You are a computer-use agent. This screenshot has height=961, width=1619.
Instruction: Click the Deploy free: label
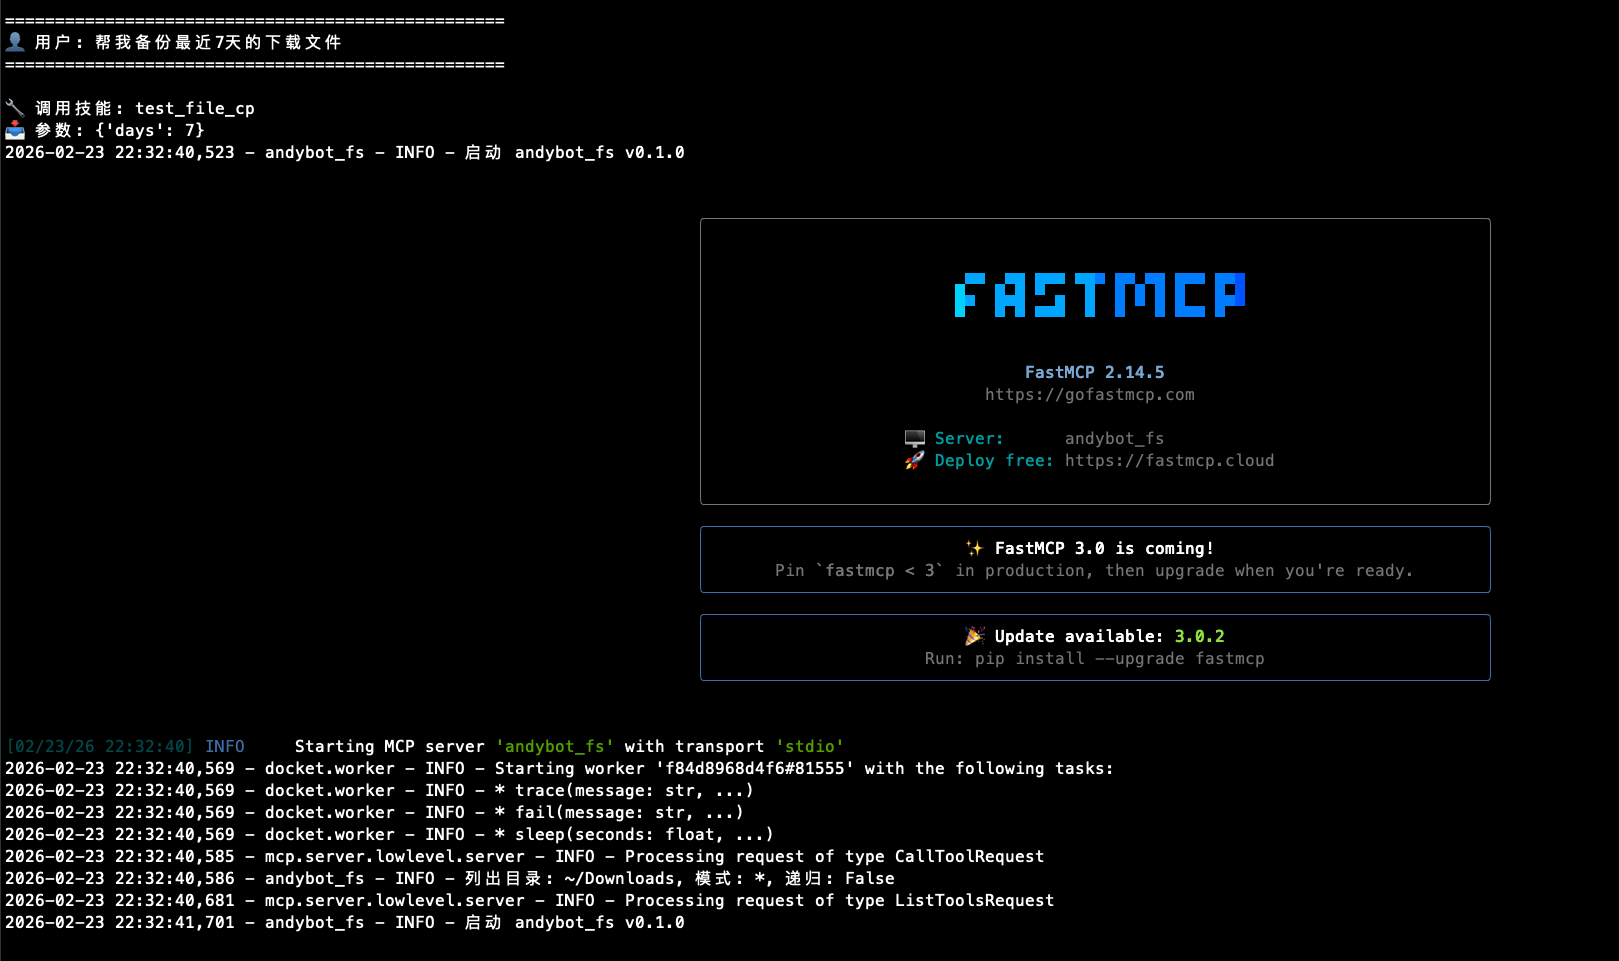(994, 460)
